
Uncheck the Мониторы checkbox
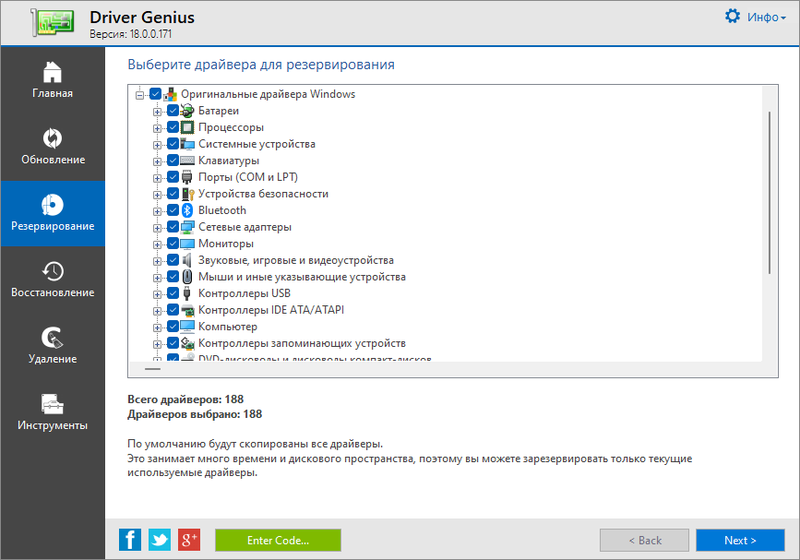173,244
